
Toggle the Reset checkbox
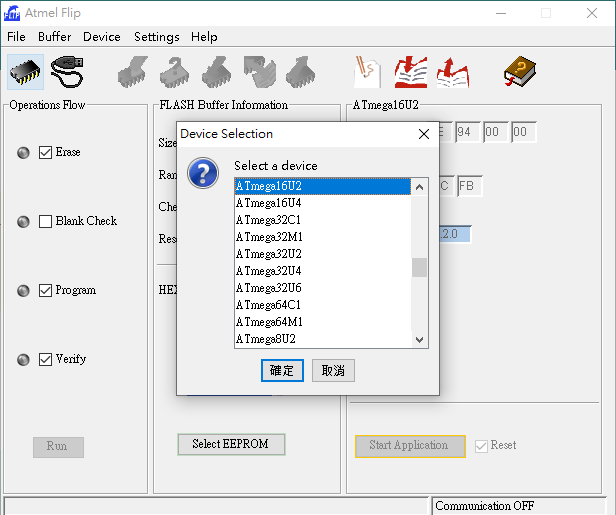[x=481, y=446]
